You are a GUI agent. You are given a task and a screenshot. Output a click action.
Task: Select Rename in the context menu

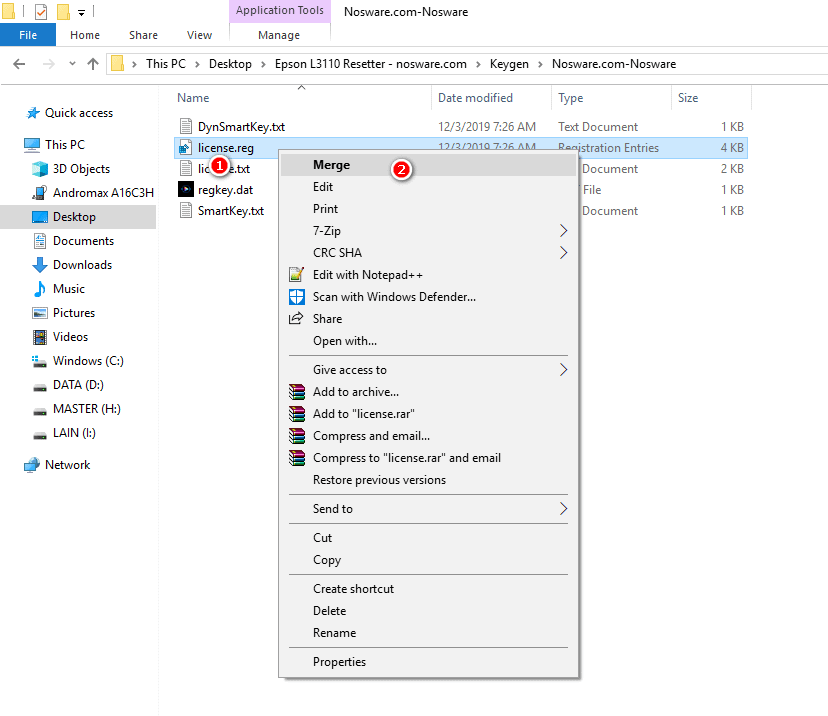[428, 633]
